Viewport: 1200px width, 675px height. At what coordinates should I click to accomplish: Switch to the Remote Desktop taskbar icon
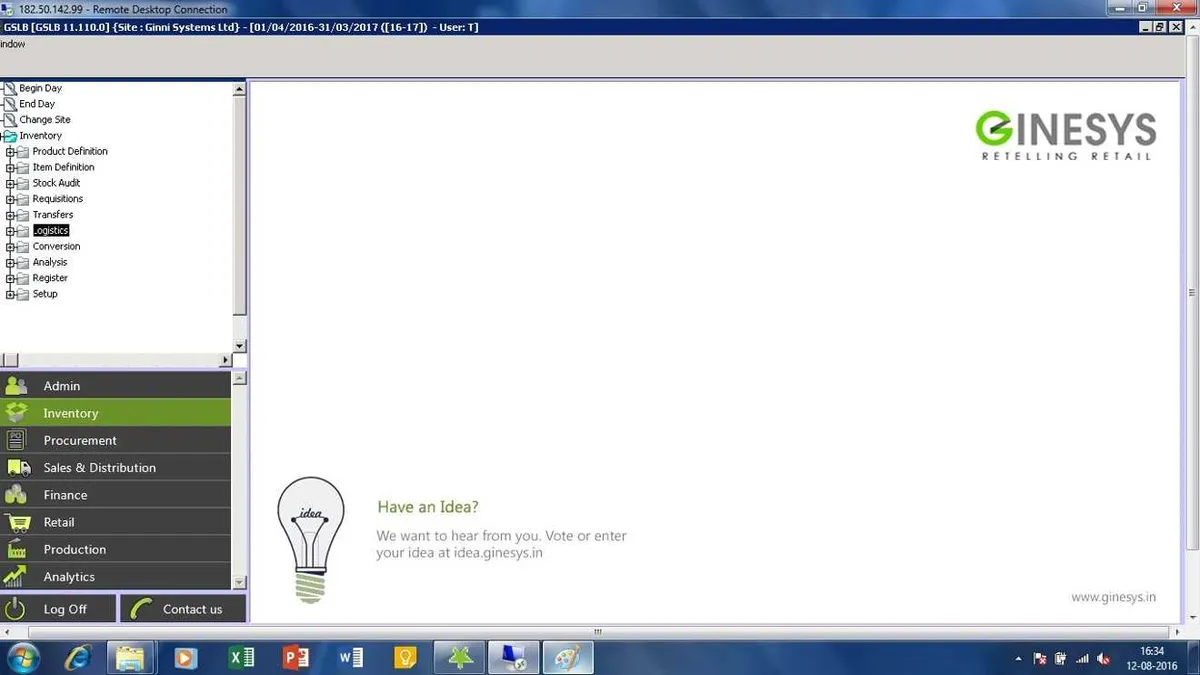(514, 658)
